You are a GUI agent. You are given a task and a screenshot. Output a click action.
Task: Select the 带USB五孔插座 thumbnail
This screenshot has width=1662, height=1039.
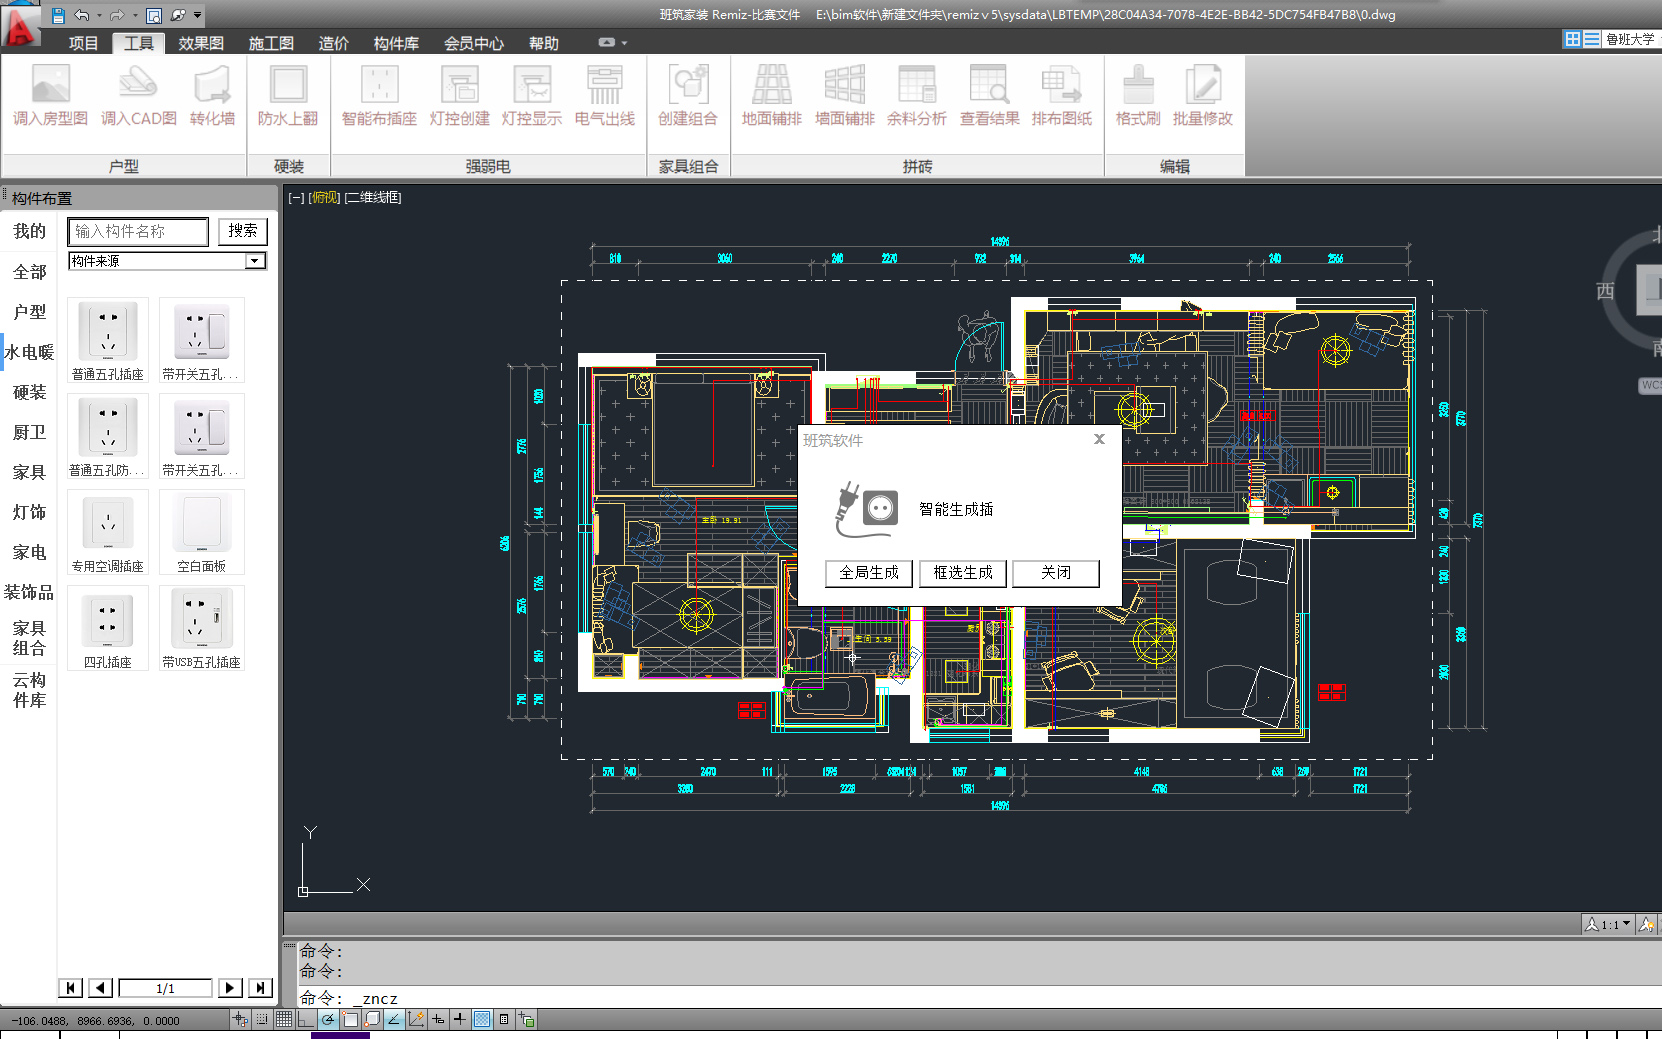[202, 628]
